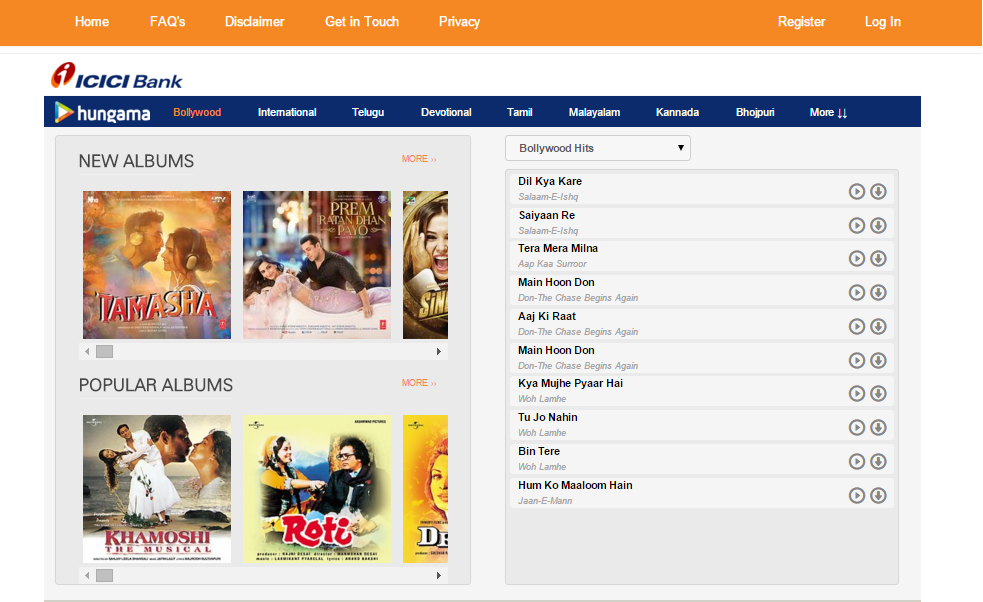The image size is (983, 602).
Task: Click the song title Tu Jo Nahin
Action: [x=547, y=417]
